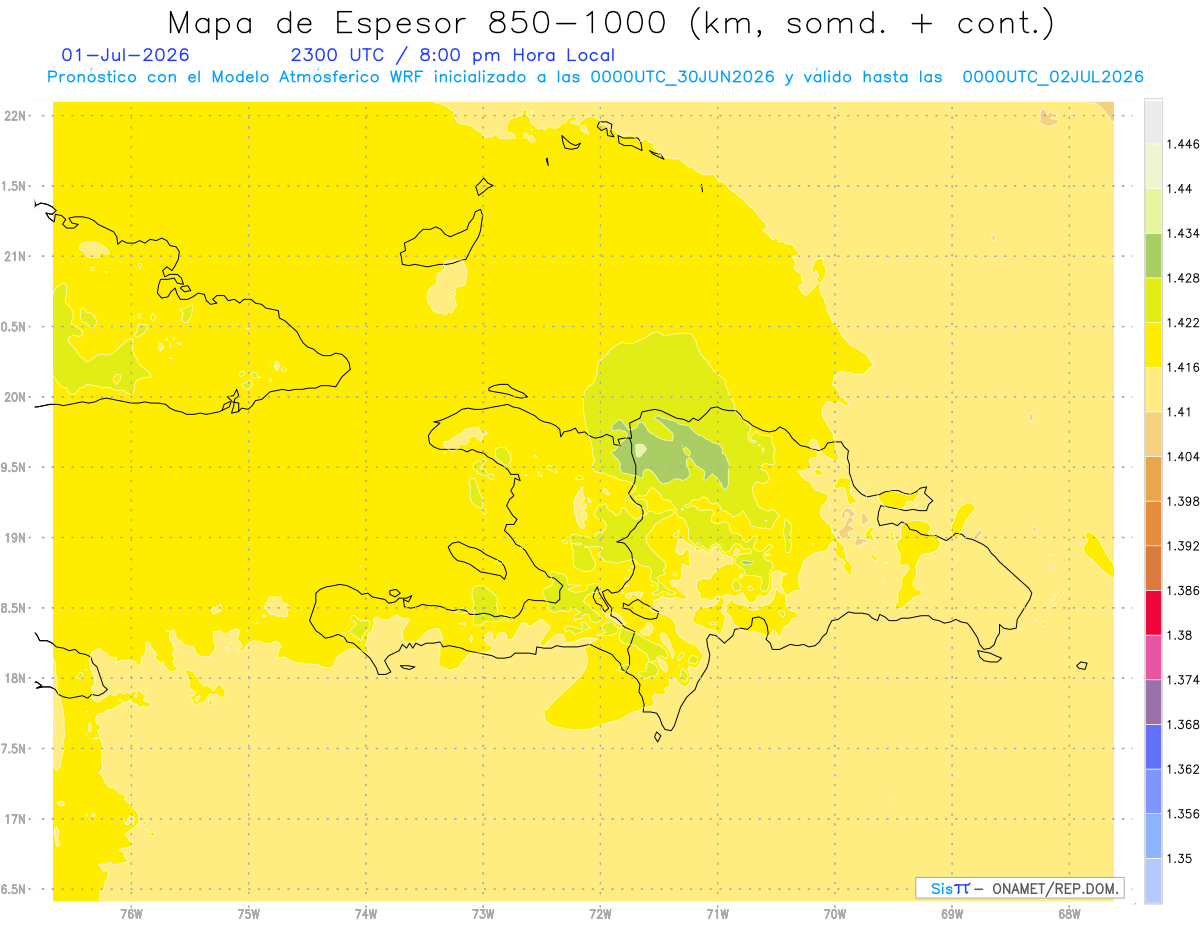Image resolution: width=1200 pixels, height=927 pixels.
Task: Click the '17N' latitude label
Action: [15, 819]
